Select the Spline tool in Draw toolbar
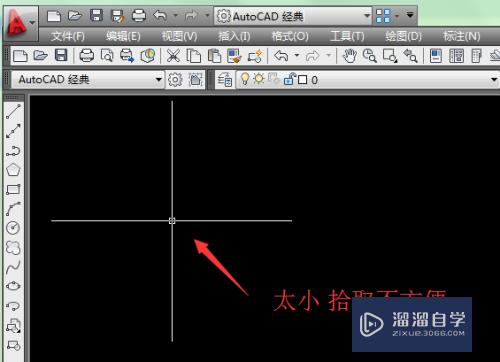Image resolution: width=500 pixels, height=362 pixels. tap(13, 267)
